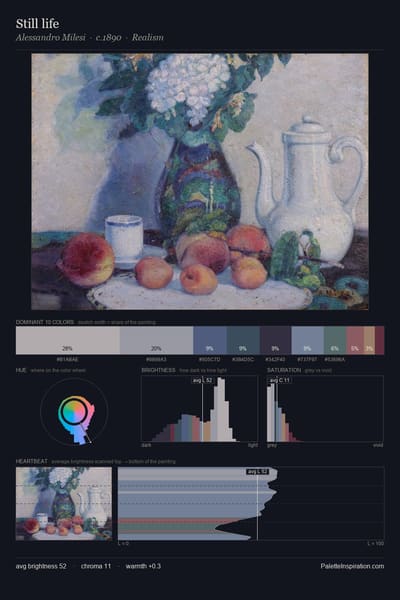Open the main still life painting image
400x600 pixels.
click(200, 181)
